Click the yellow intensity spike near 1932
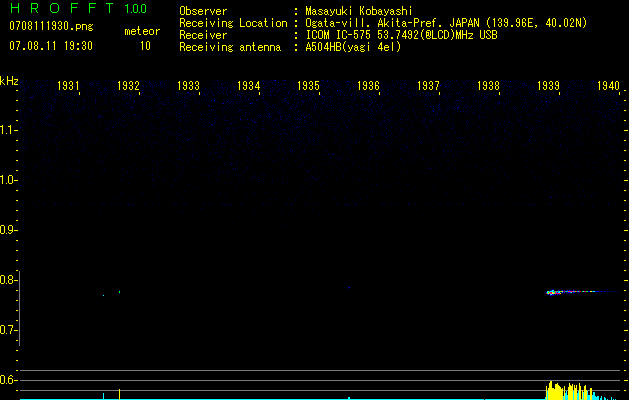Viewport: 629px width, 400px height. pos(119,394)
